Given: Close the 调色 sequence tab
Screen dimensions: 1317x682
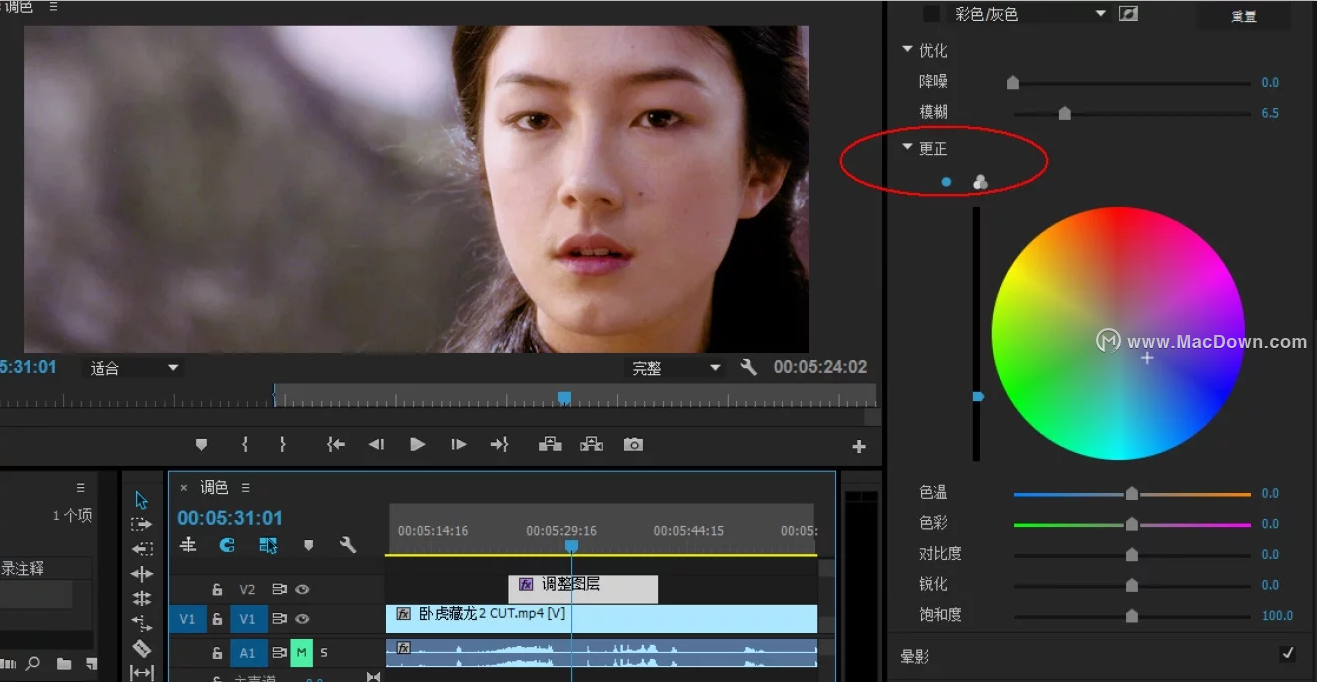Looking at the screenshot, I should [x=183, y=488].
